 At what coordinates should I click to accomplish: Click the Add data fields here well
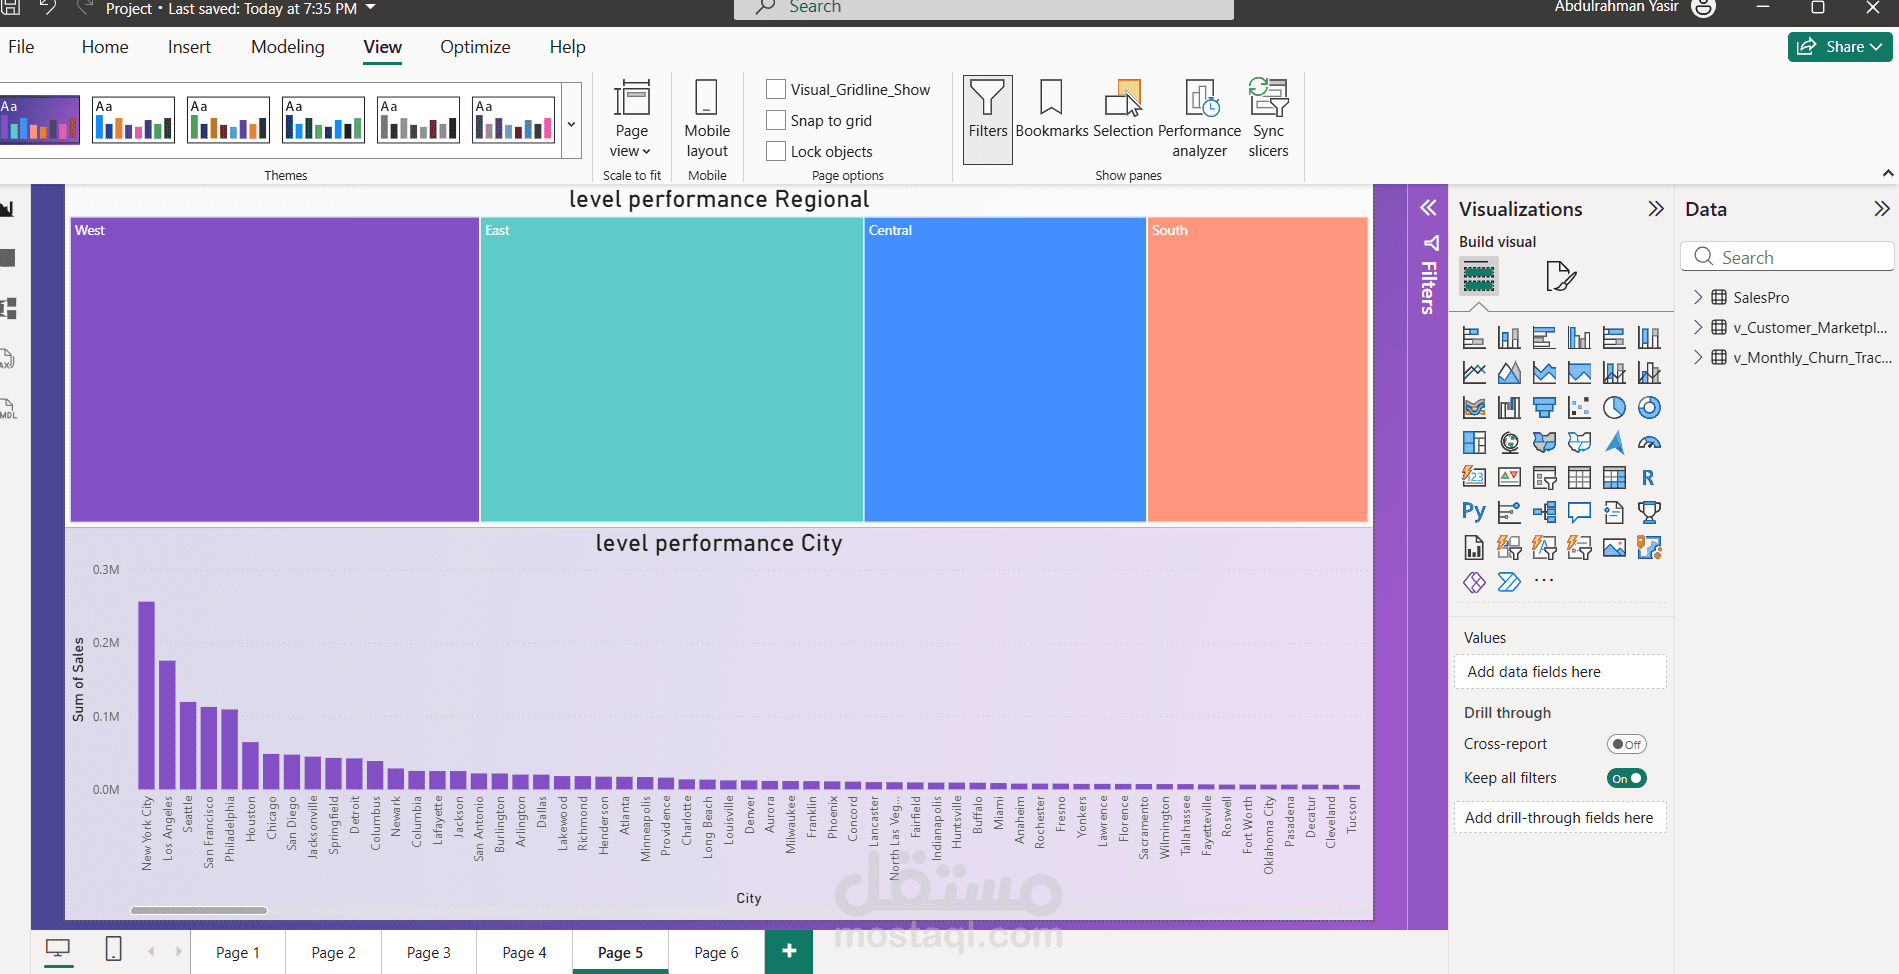coord(1560,672)
